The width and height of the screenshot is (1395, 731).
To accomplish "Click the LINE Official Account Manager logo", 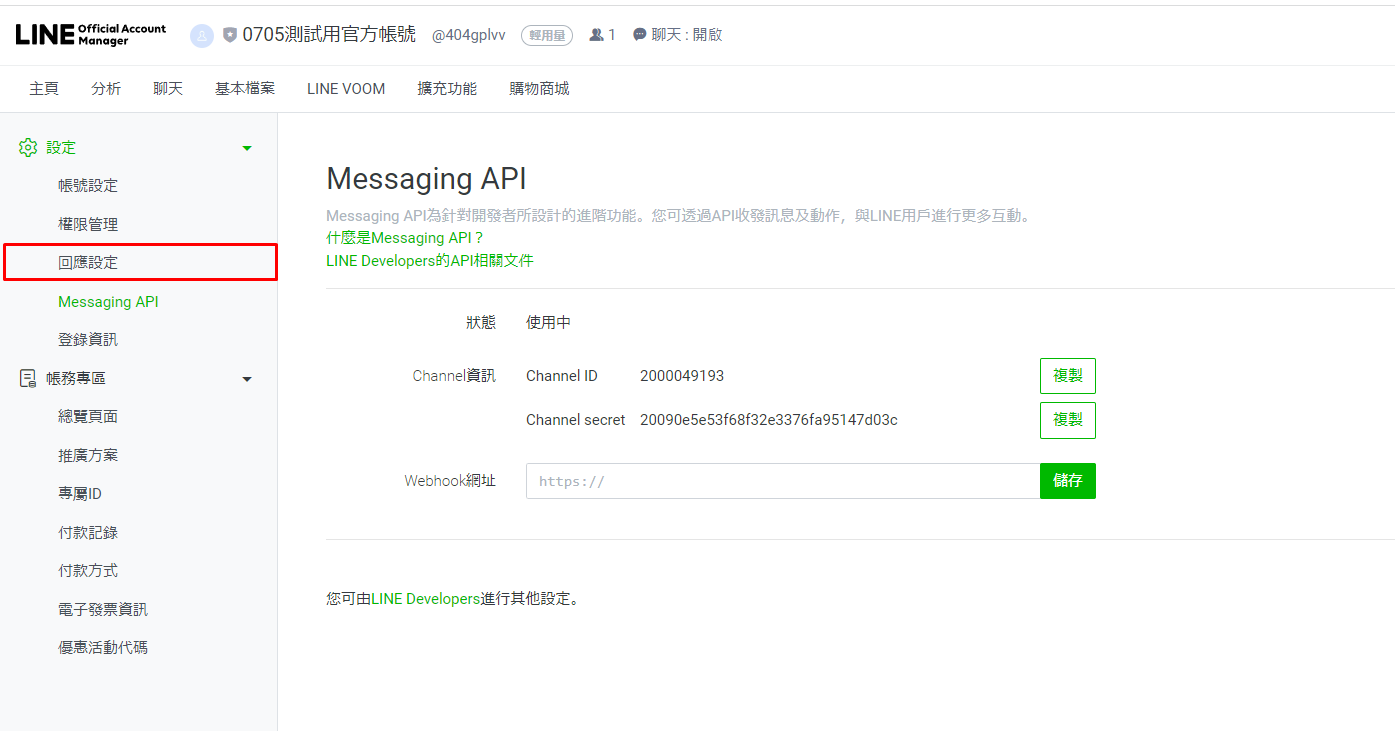I will 91,35.
